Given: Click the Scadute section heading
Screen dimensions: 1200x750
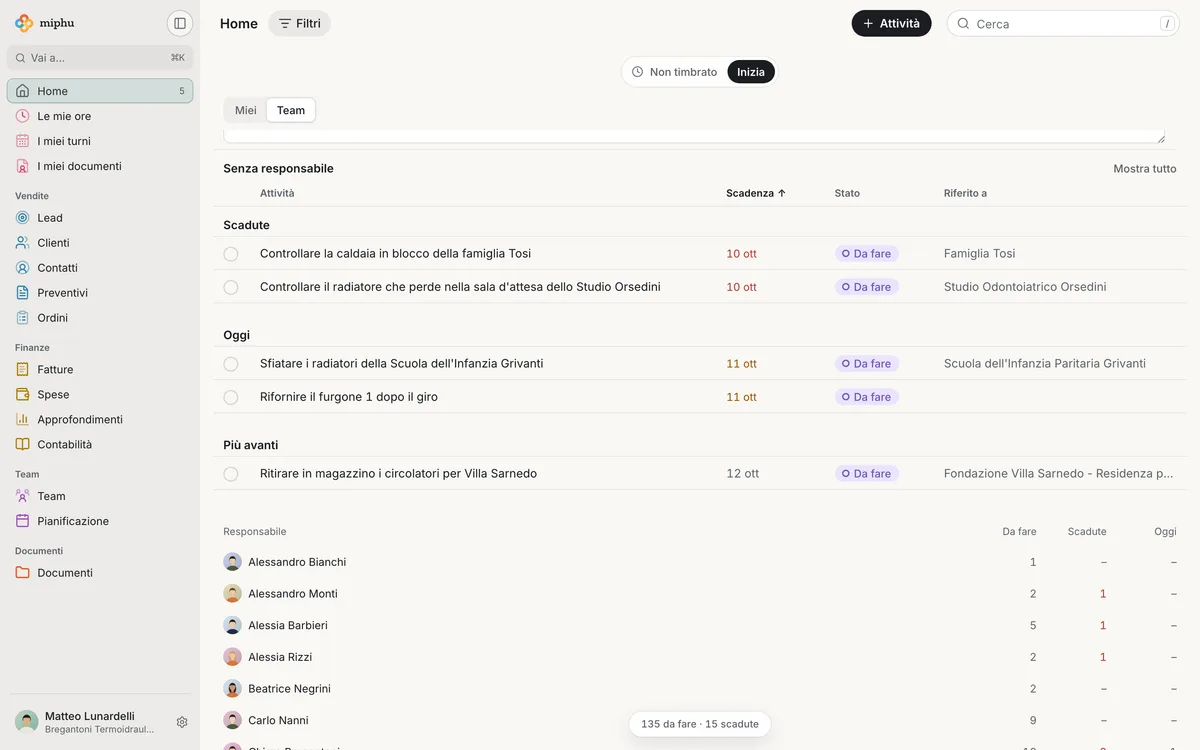Looking at the screenshot, I should pos(246,225).
